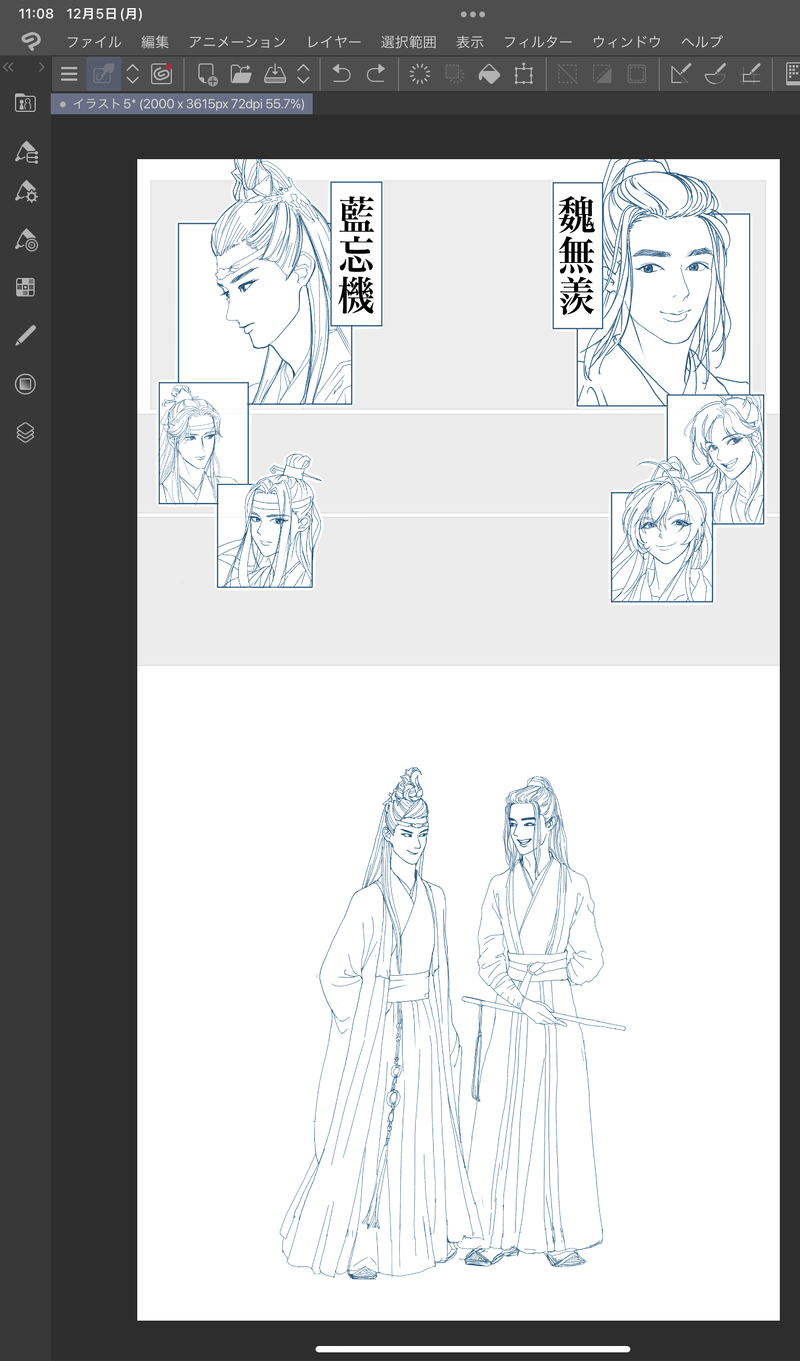Collapse palette dock with left double chevron

click(9, 67)
